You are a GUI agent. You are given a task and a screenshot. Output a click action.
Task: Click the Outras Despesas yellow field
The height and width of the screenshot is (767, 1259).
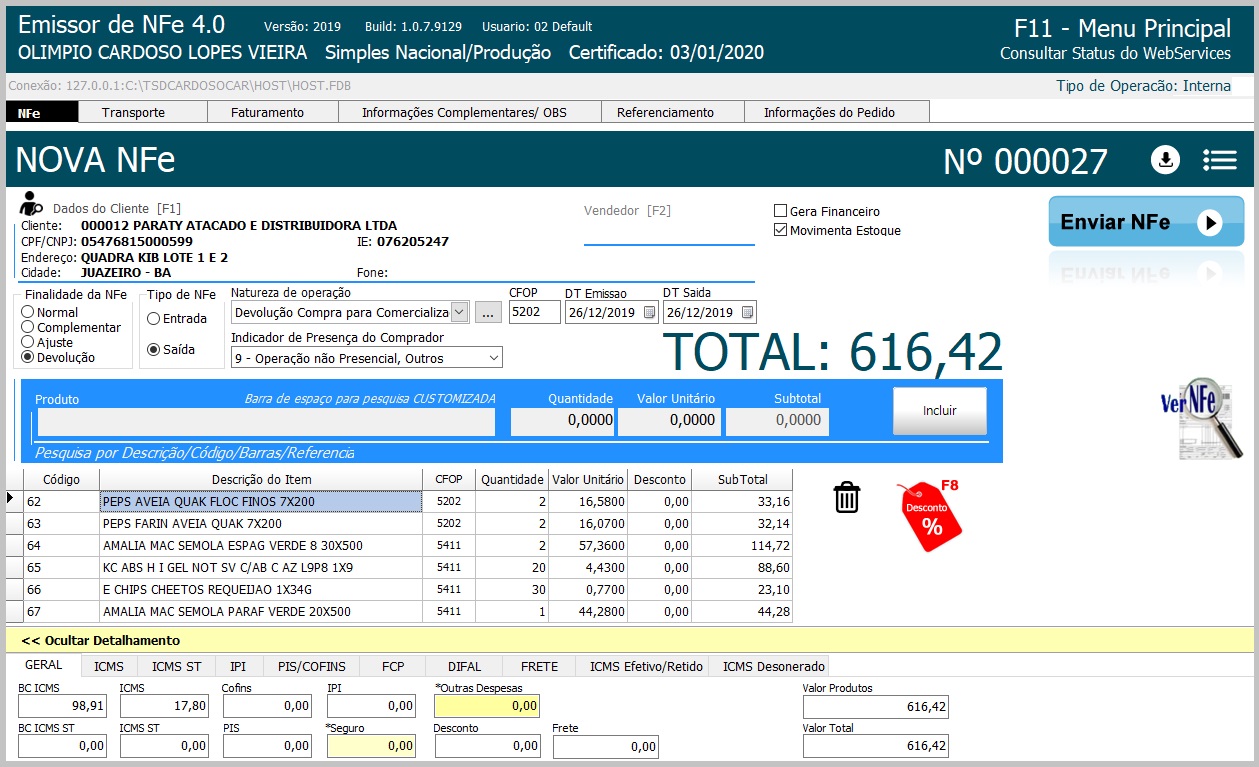(x=486, y=706)
